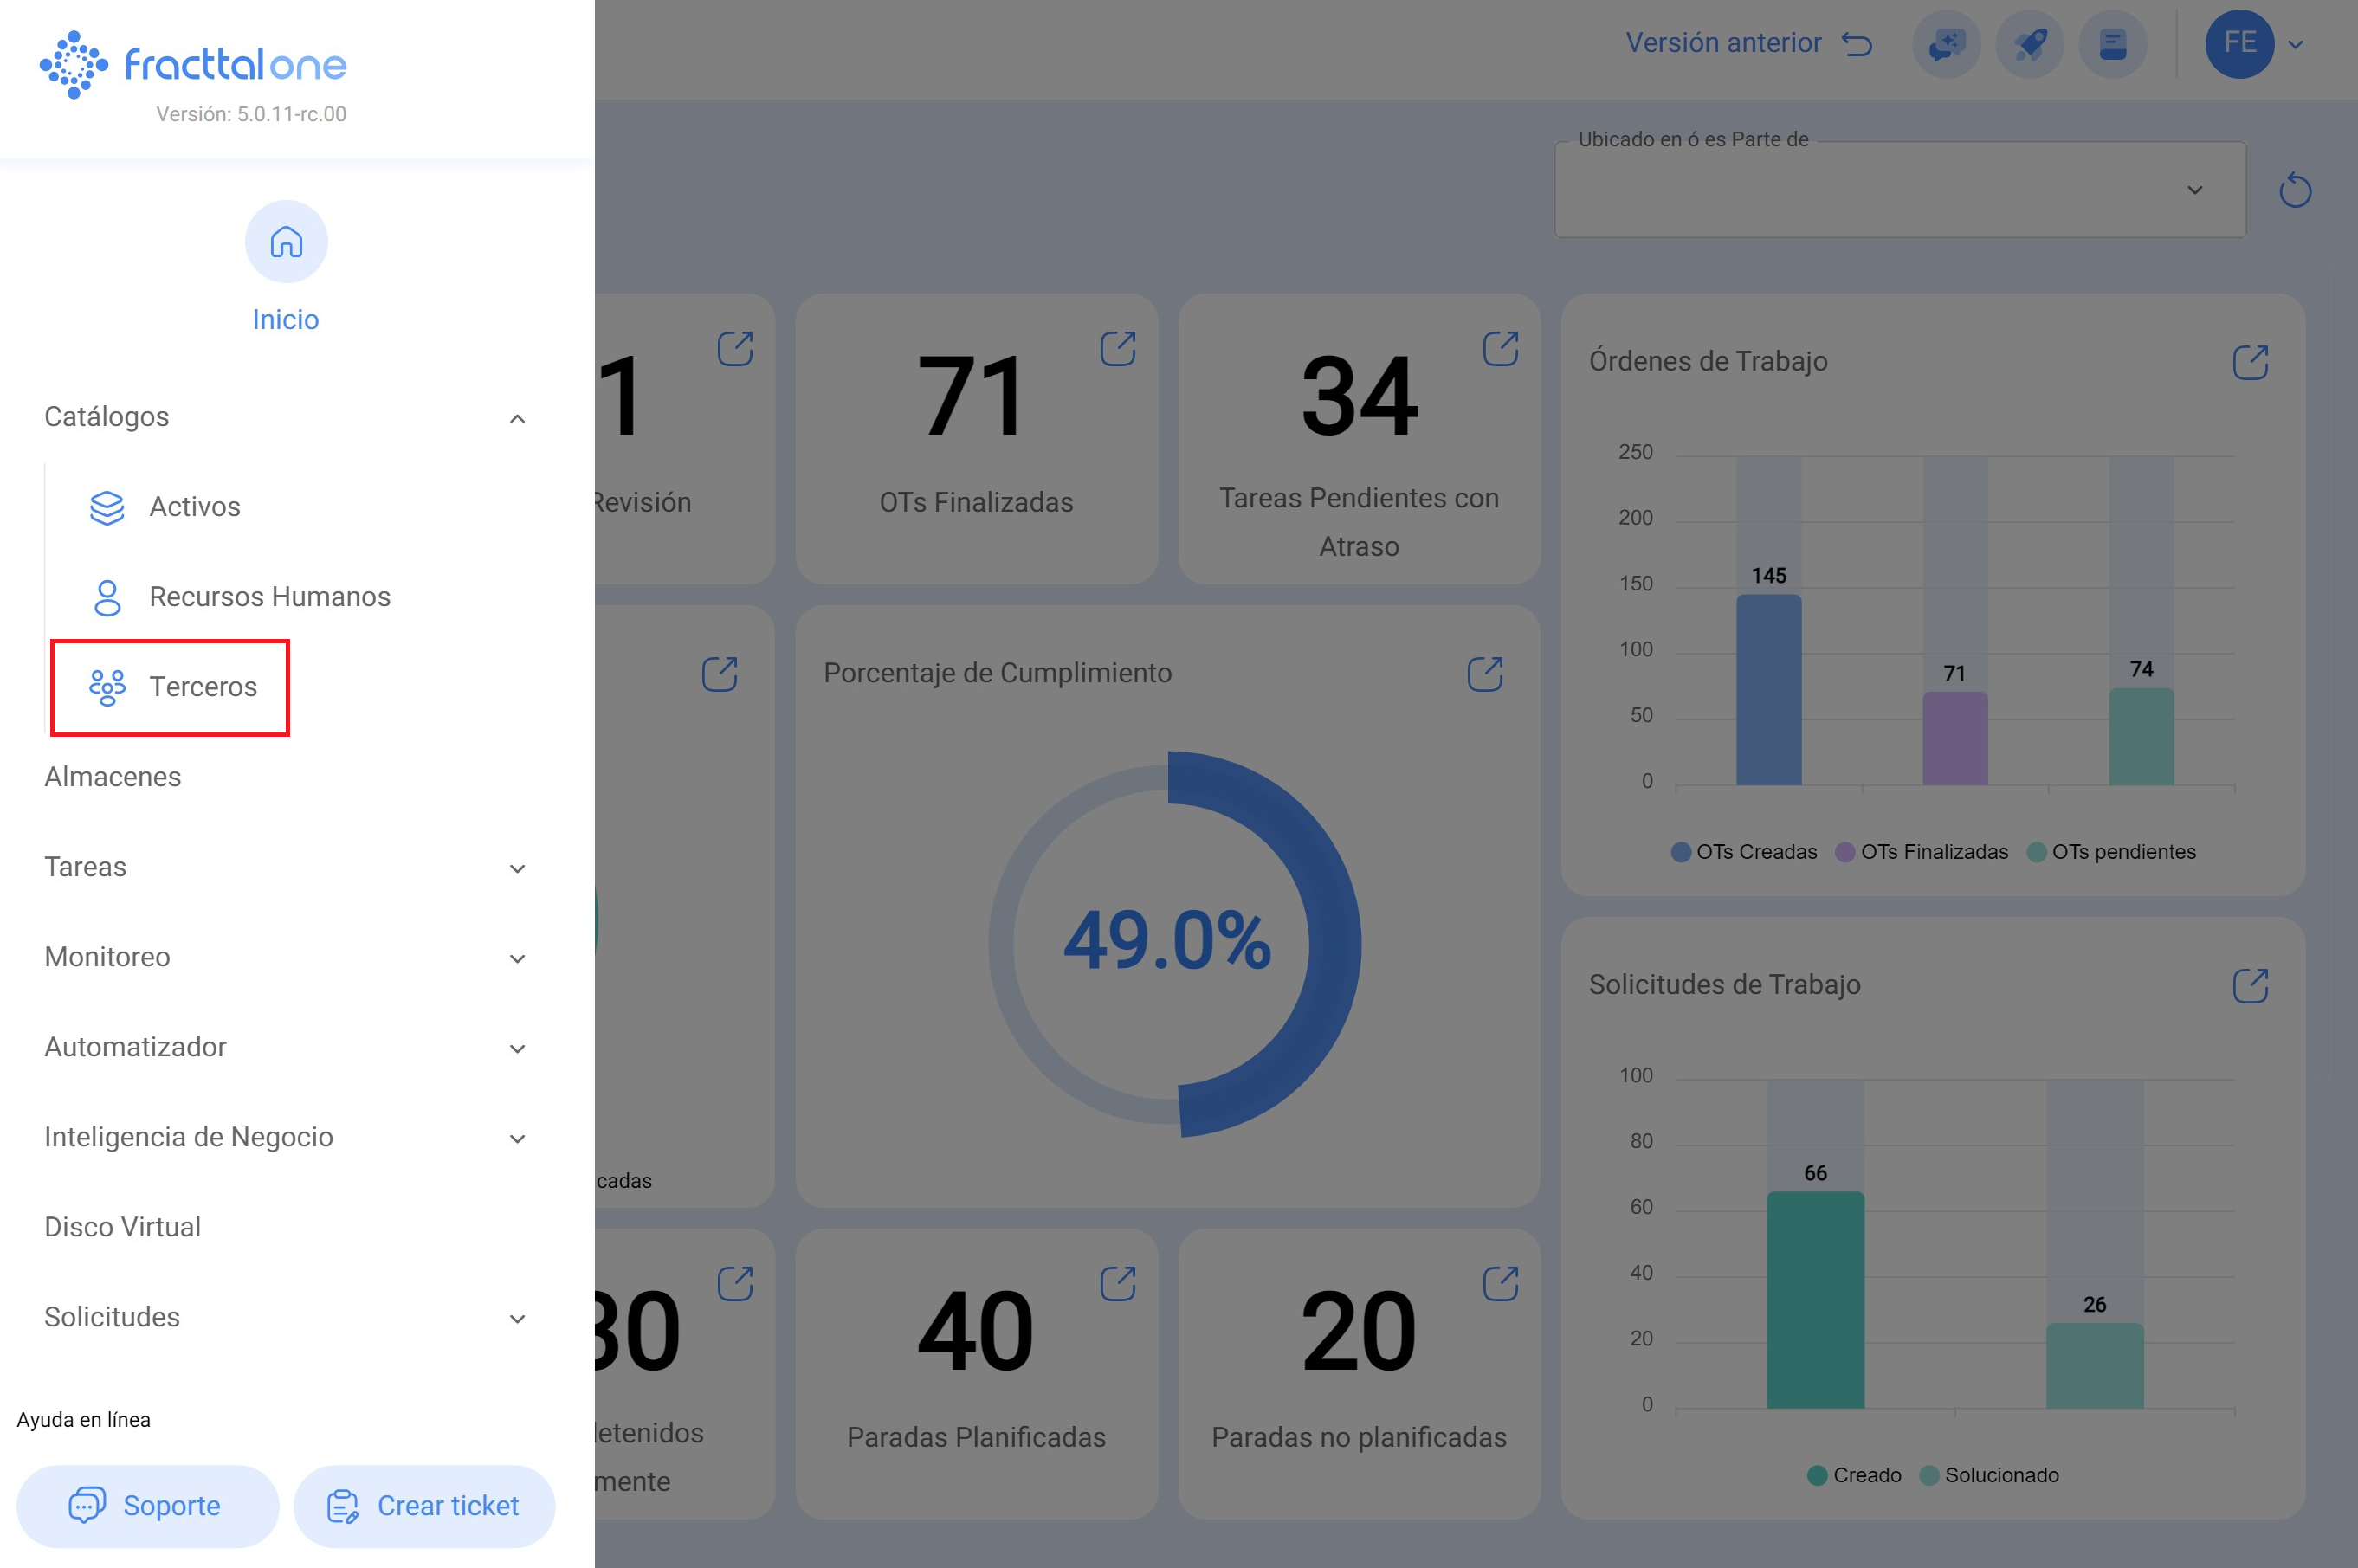Expand the Tareas menu section
This screenshot has height=1568, width=2358.
[x=517, y=868]
